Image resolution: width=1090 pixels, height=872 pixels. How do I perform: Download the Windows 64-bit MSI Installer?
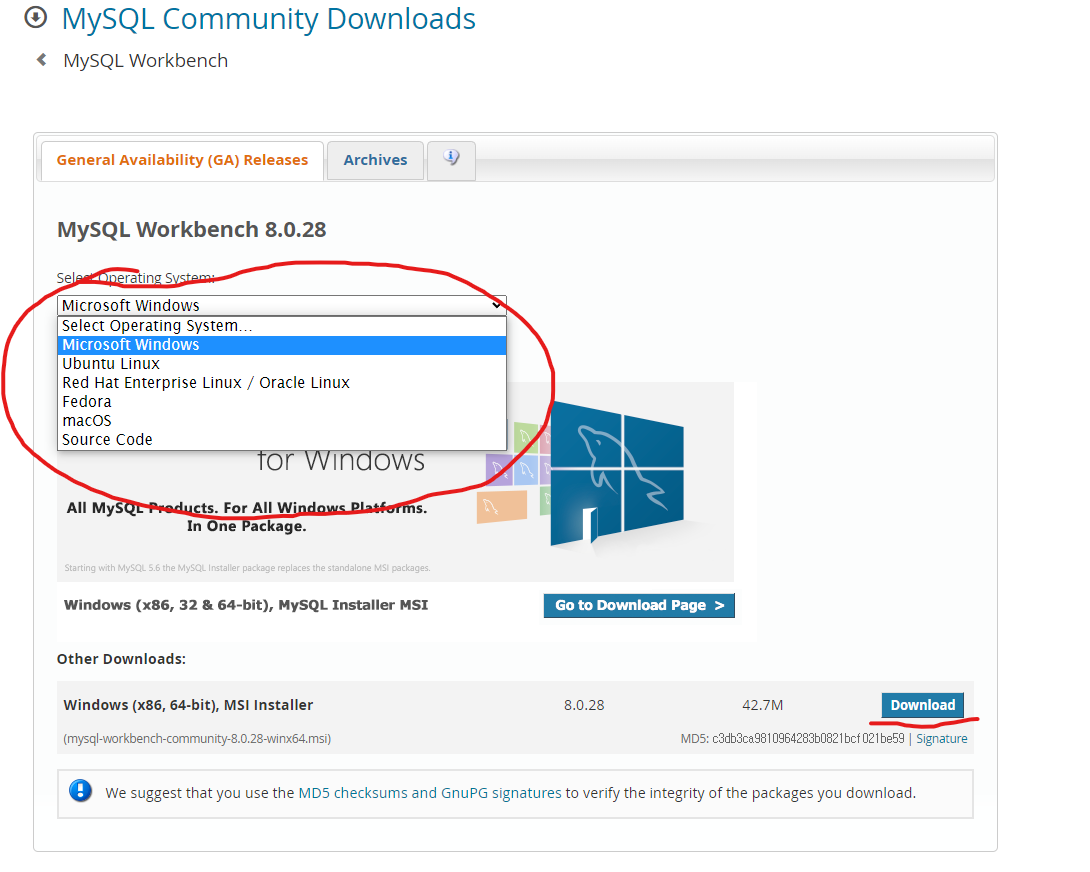(x=922, y=705)
